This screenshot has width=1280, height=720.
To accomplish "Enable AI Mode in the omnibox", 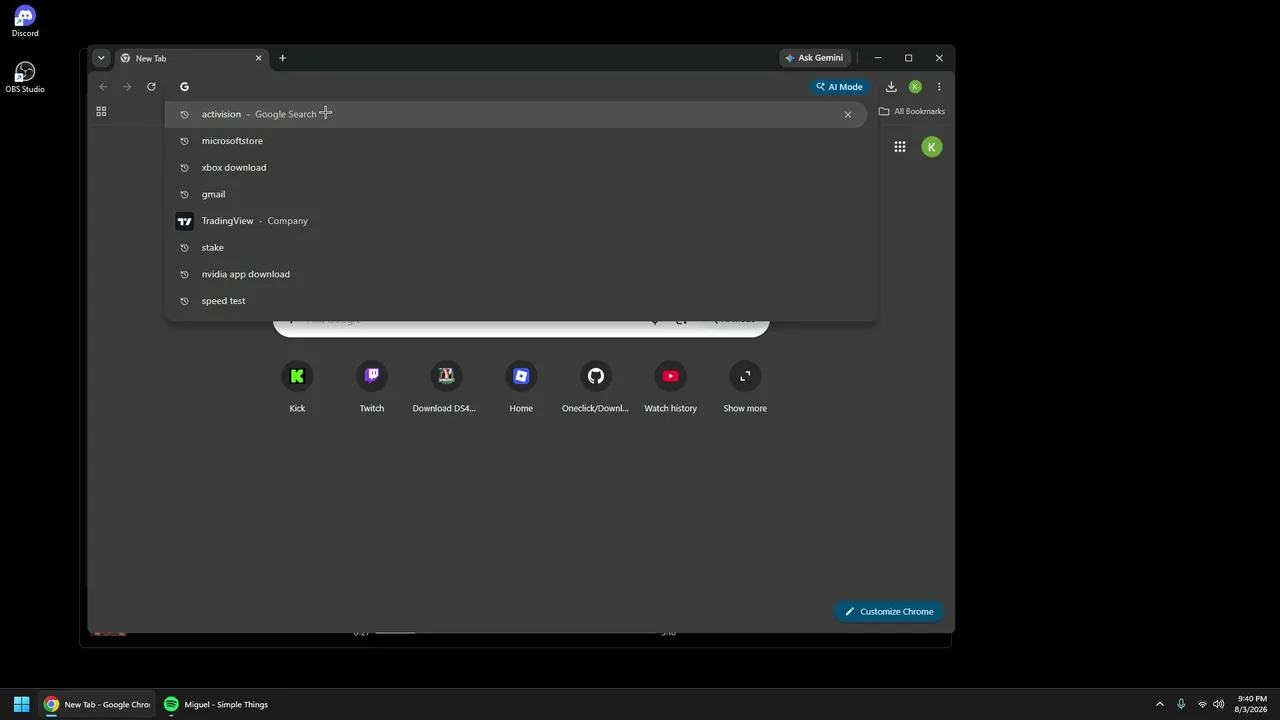I will click(839, 87).
